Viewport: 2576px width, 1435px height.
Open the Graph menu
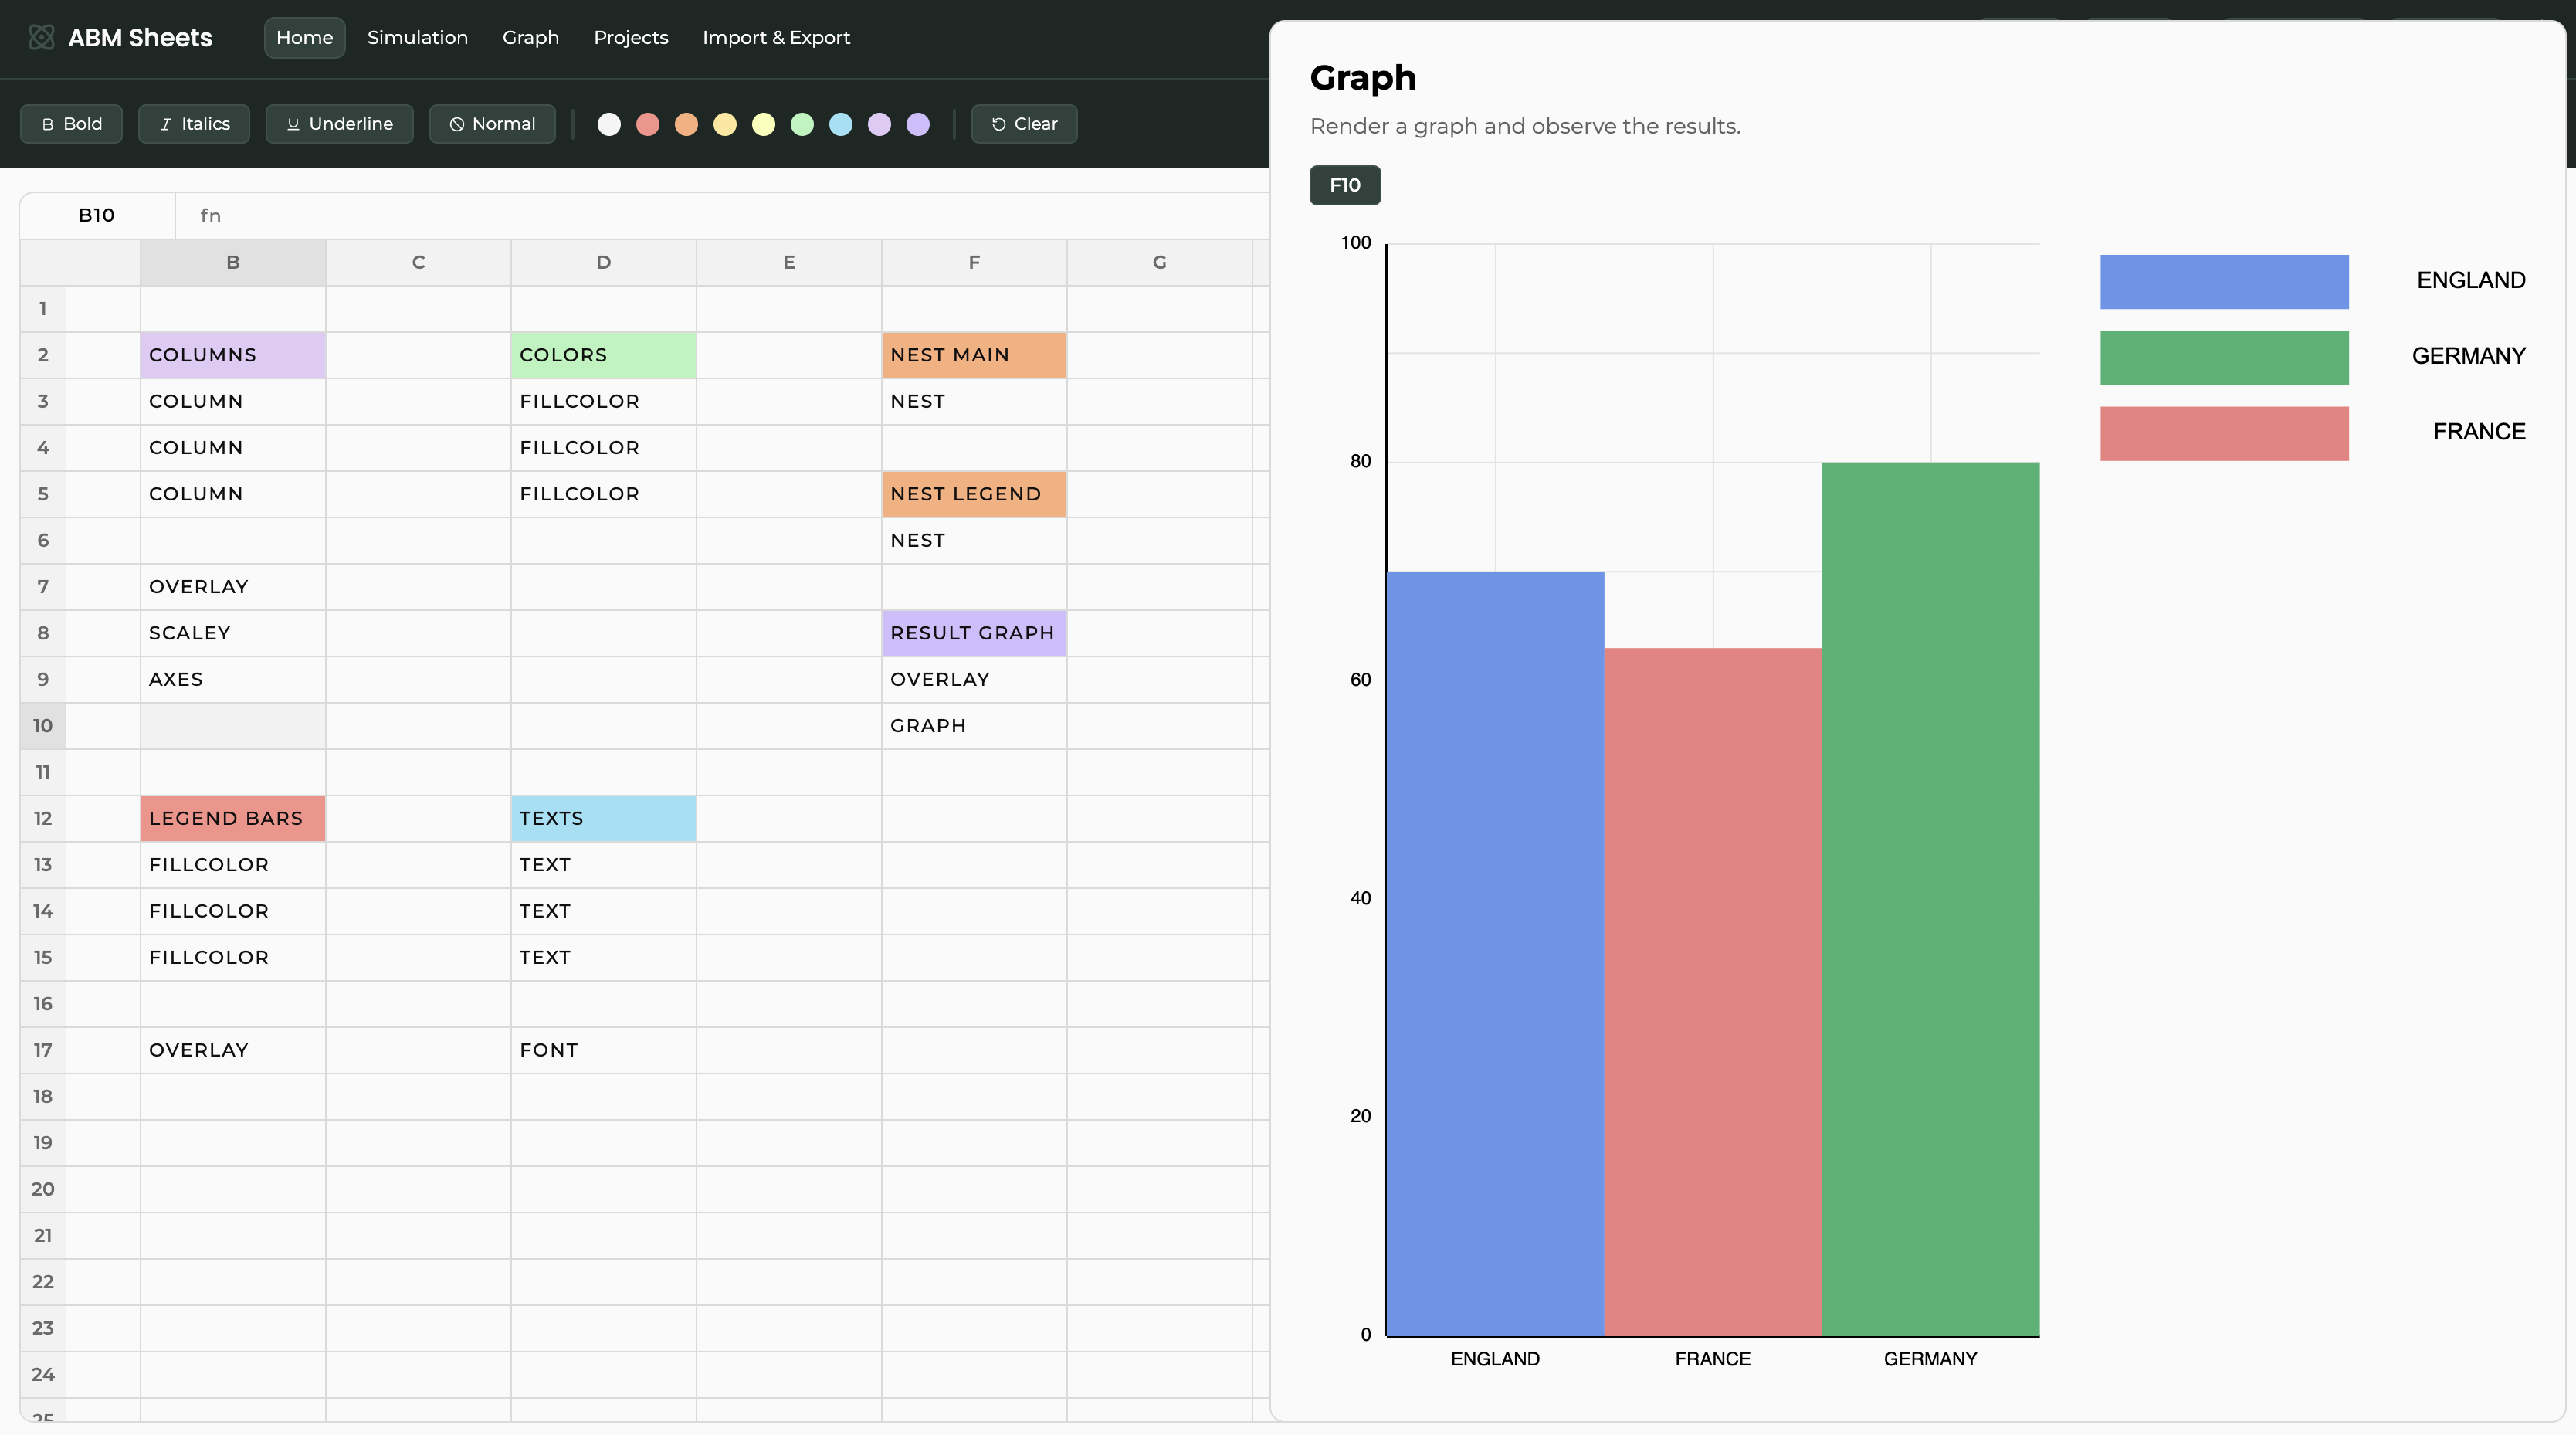point(530,38)
